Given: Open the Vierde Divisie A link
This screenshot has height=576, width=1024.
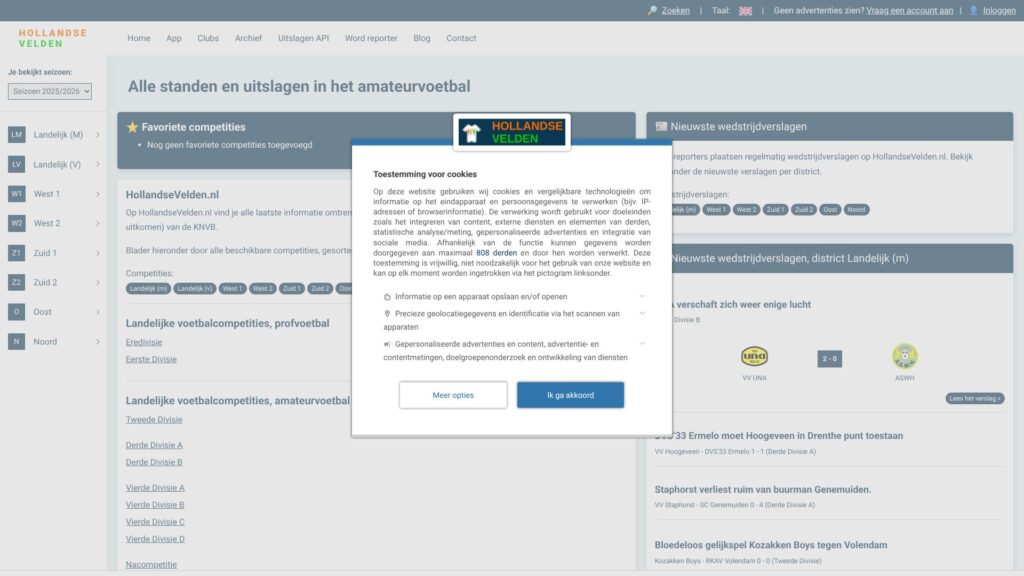Looking at the screenshot, I should [x=155, y=488].
